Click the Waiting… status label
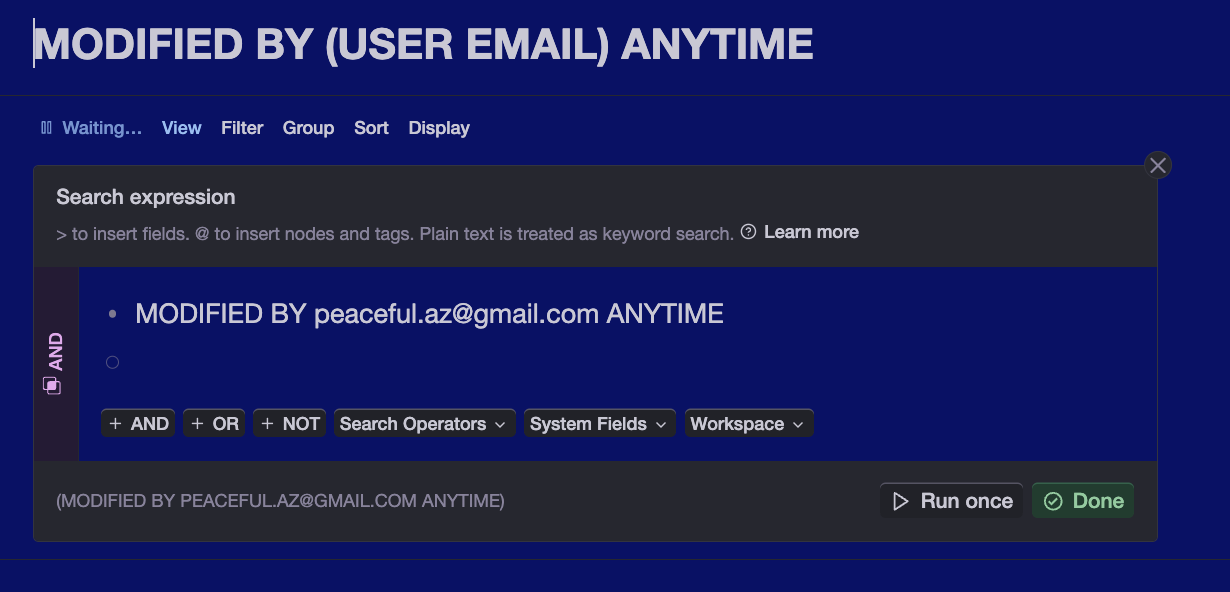This screenshot has width=1230, height=592. pos(102,128)
